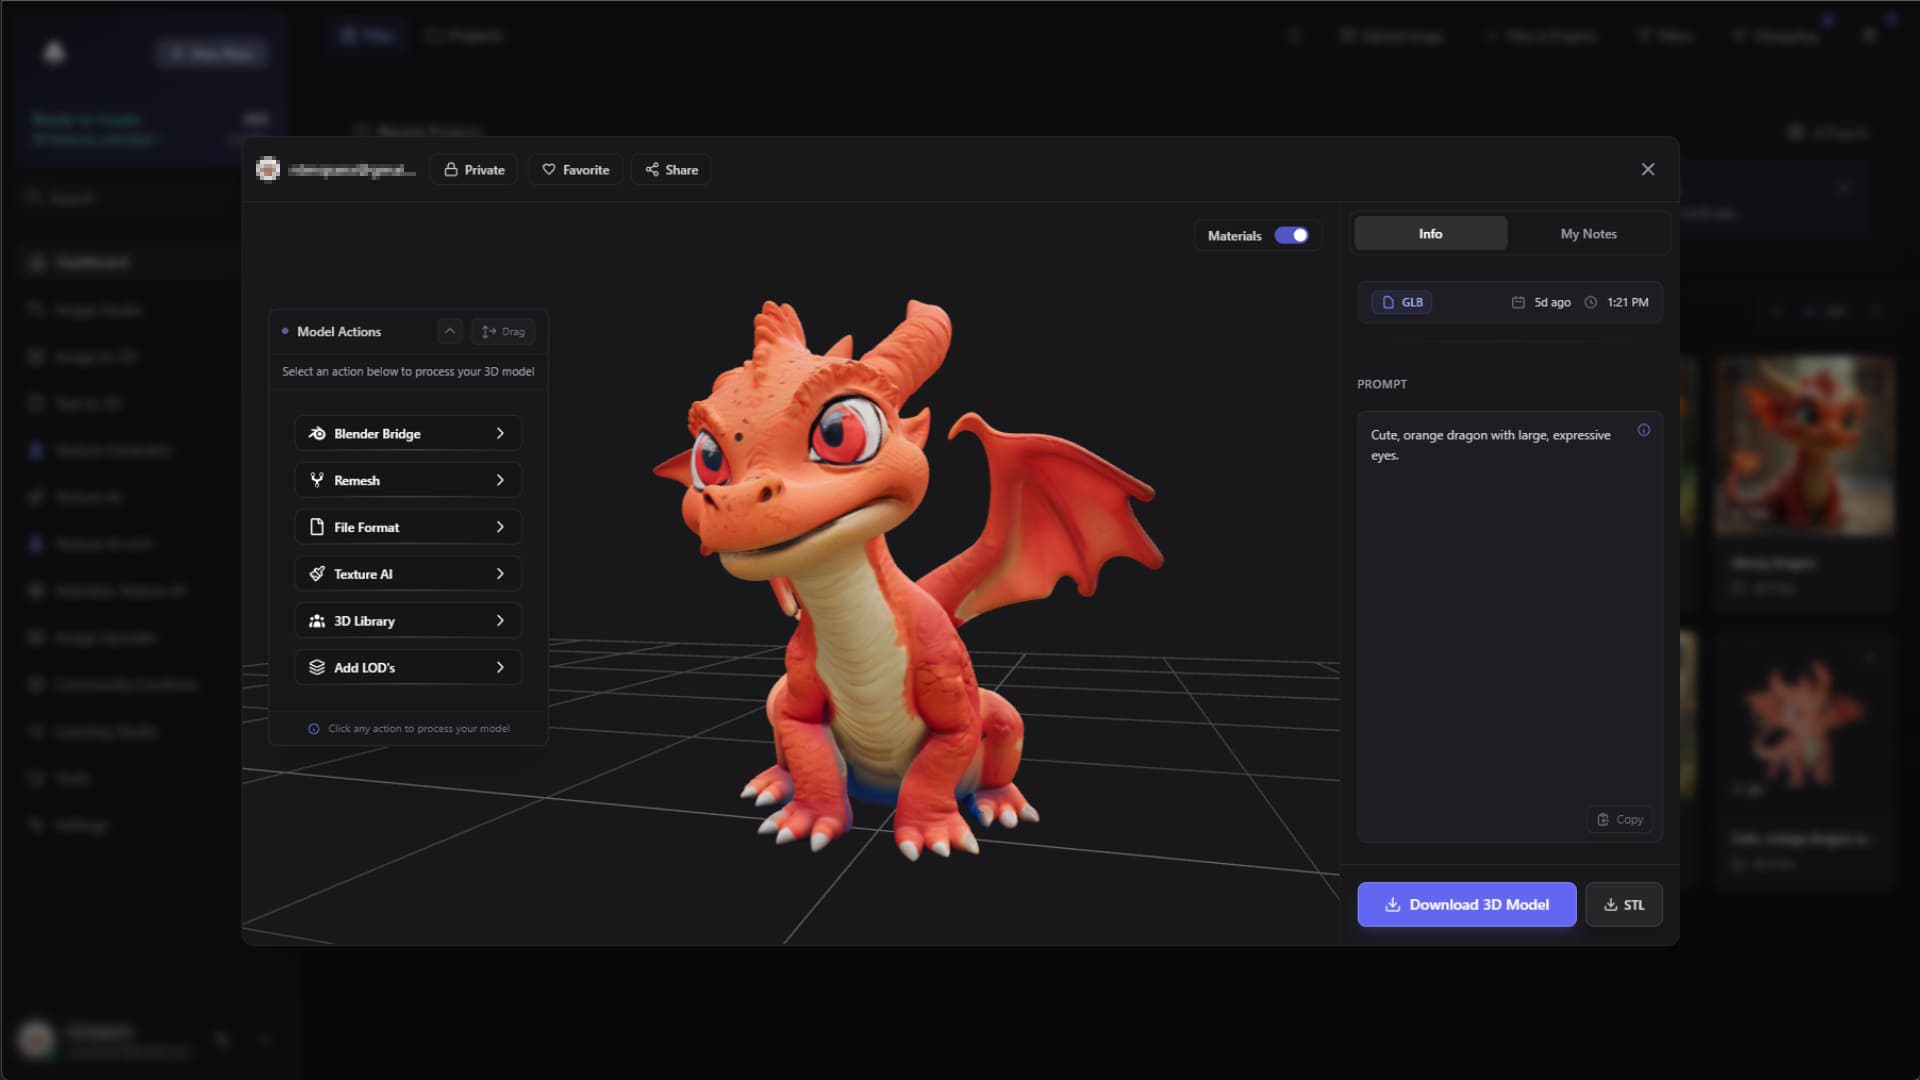1920x1080 pixels.
Task: Switch to the My Notes tab
Action: pyautogui.click(x=1588, y=233)
